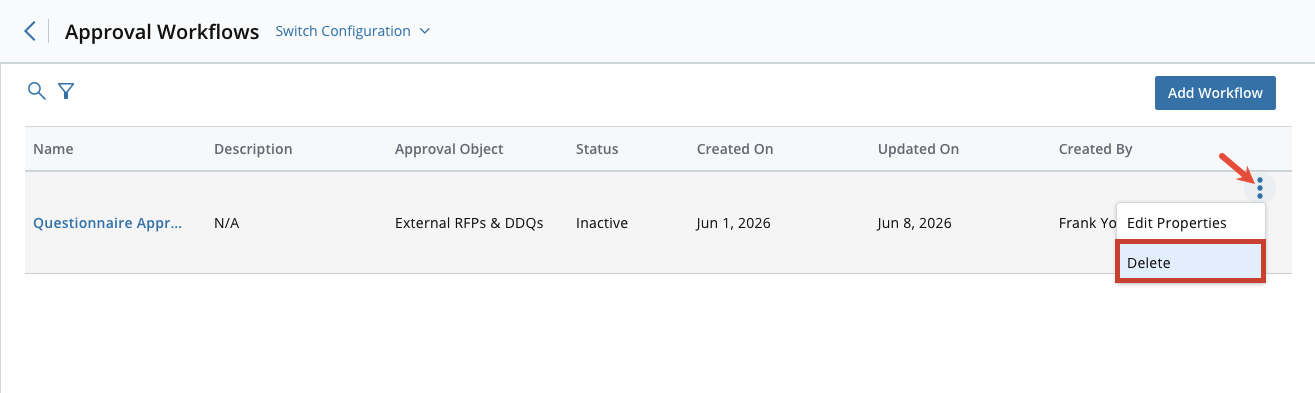The width and height of the screenshot is (1315, 393).
Task: Go back using the left chevron
Action: (x=30, y=31)
